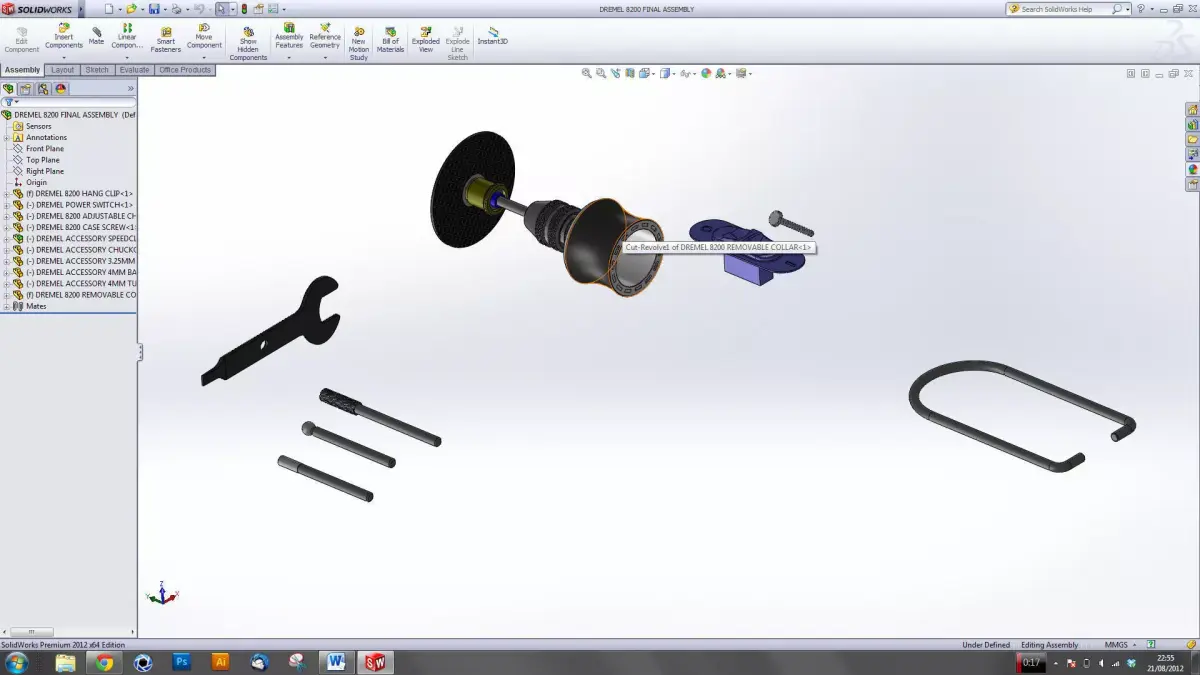
Task: Expand the DREMEL POWER SWITCH tree item
Action: click(x=8, y=204)
